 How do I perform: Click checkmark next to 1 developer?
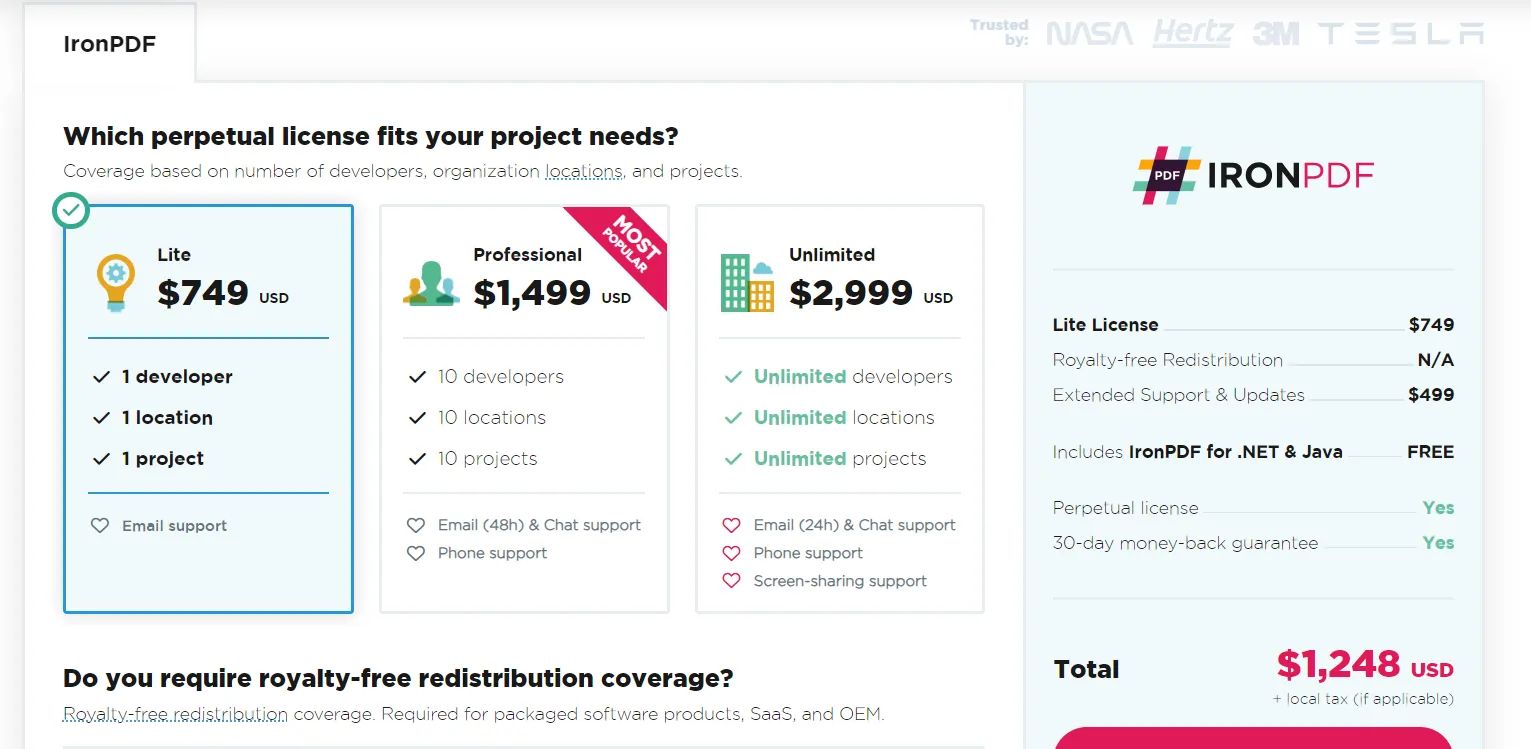(101, 377)
